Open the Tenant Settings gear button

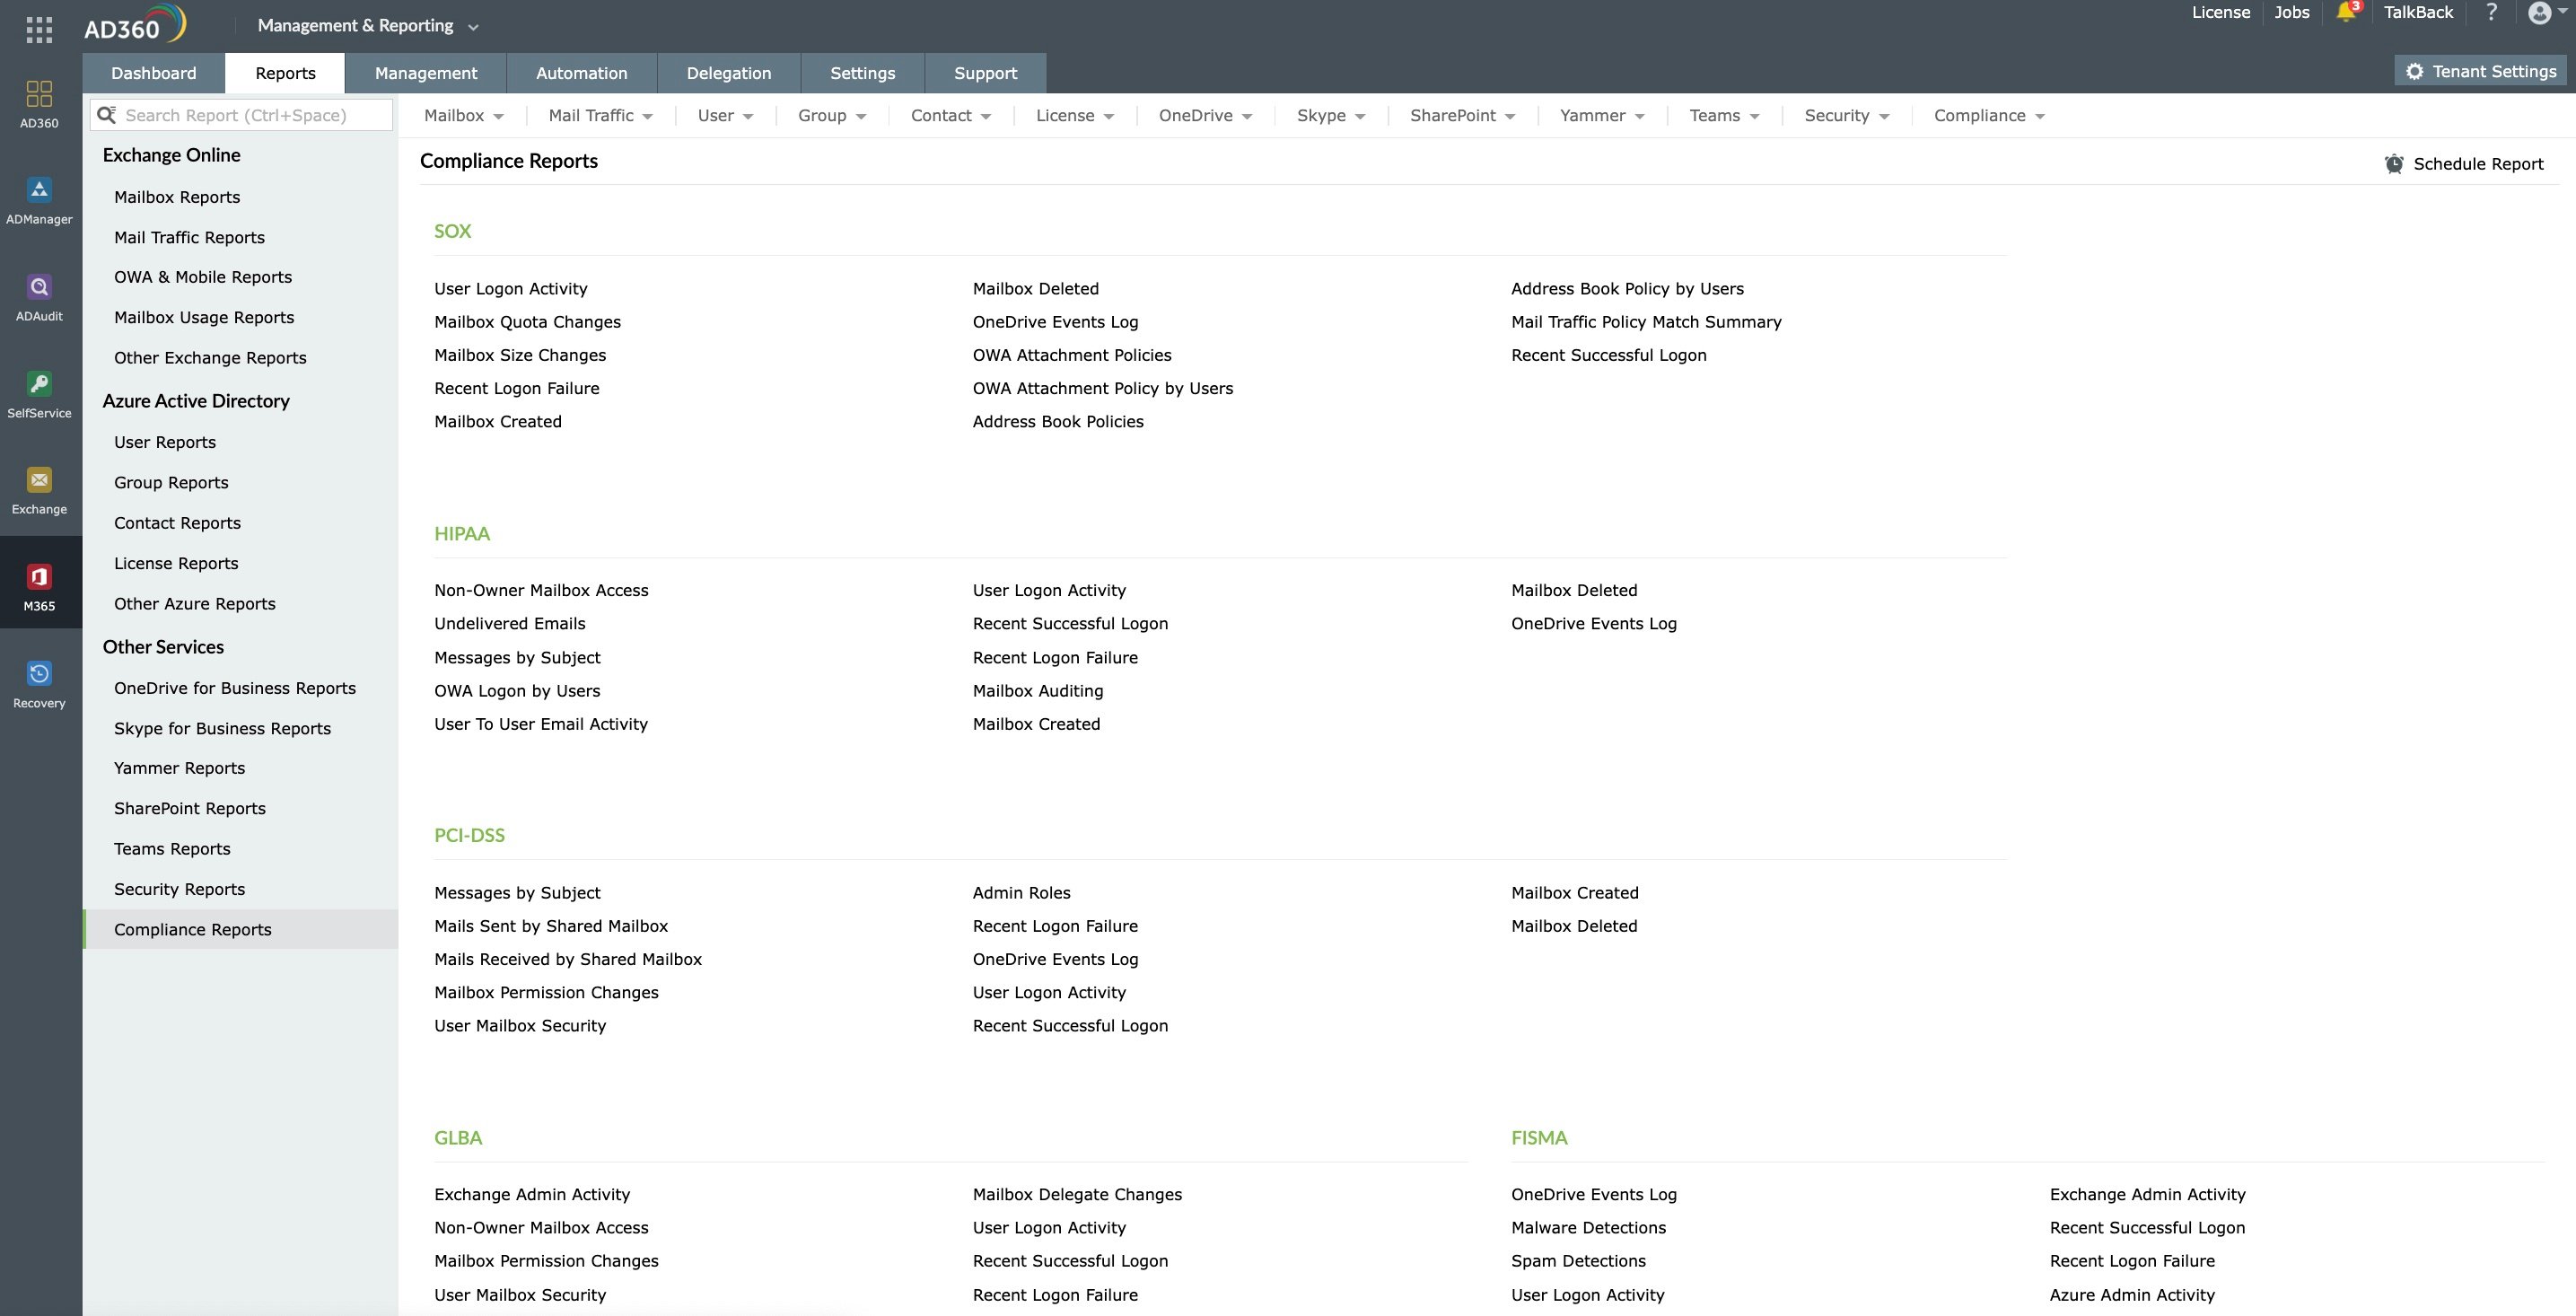click(x=2481, y=72)
